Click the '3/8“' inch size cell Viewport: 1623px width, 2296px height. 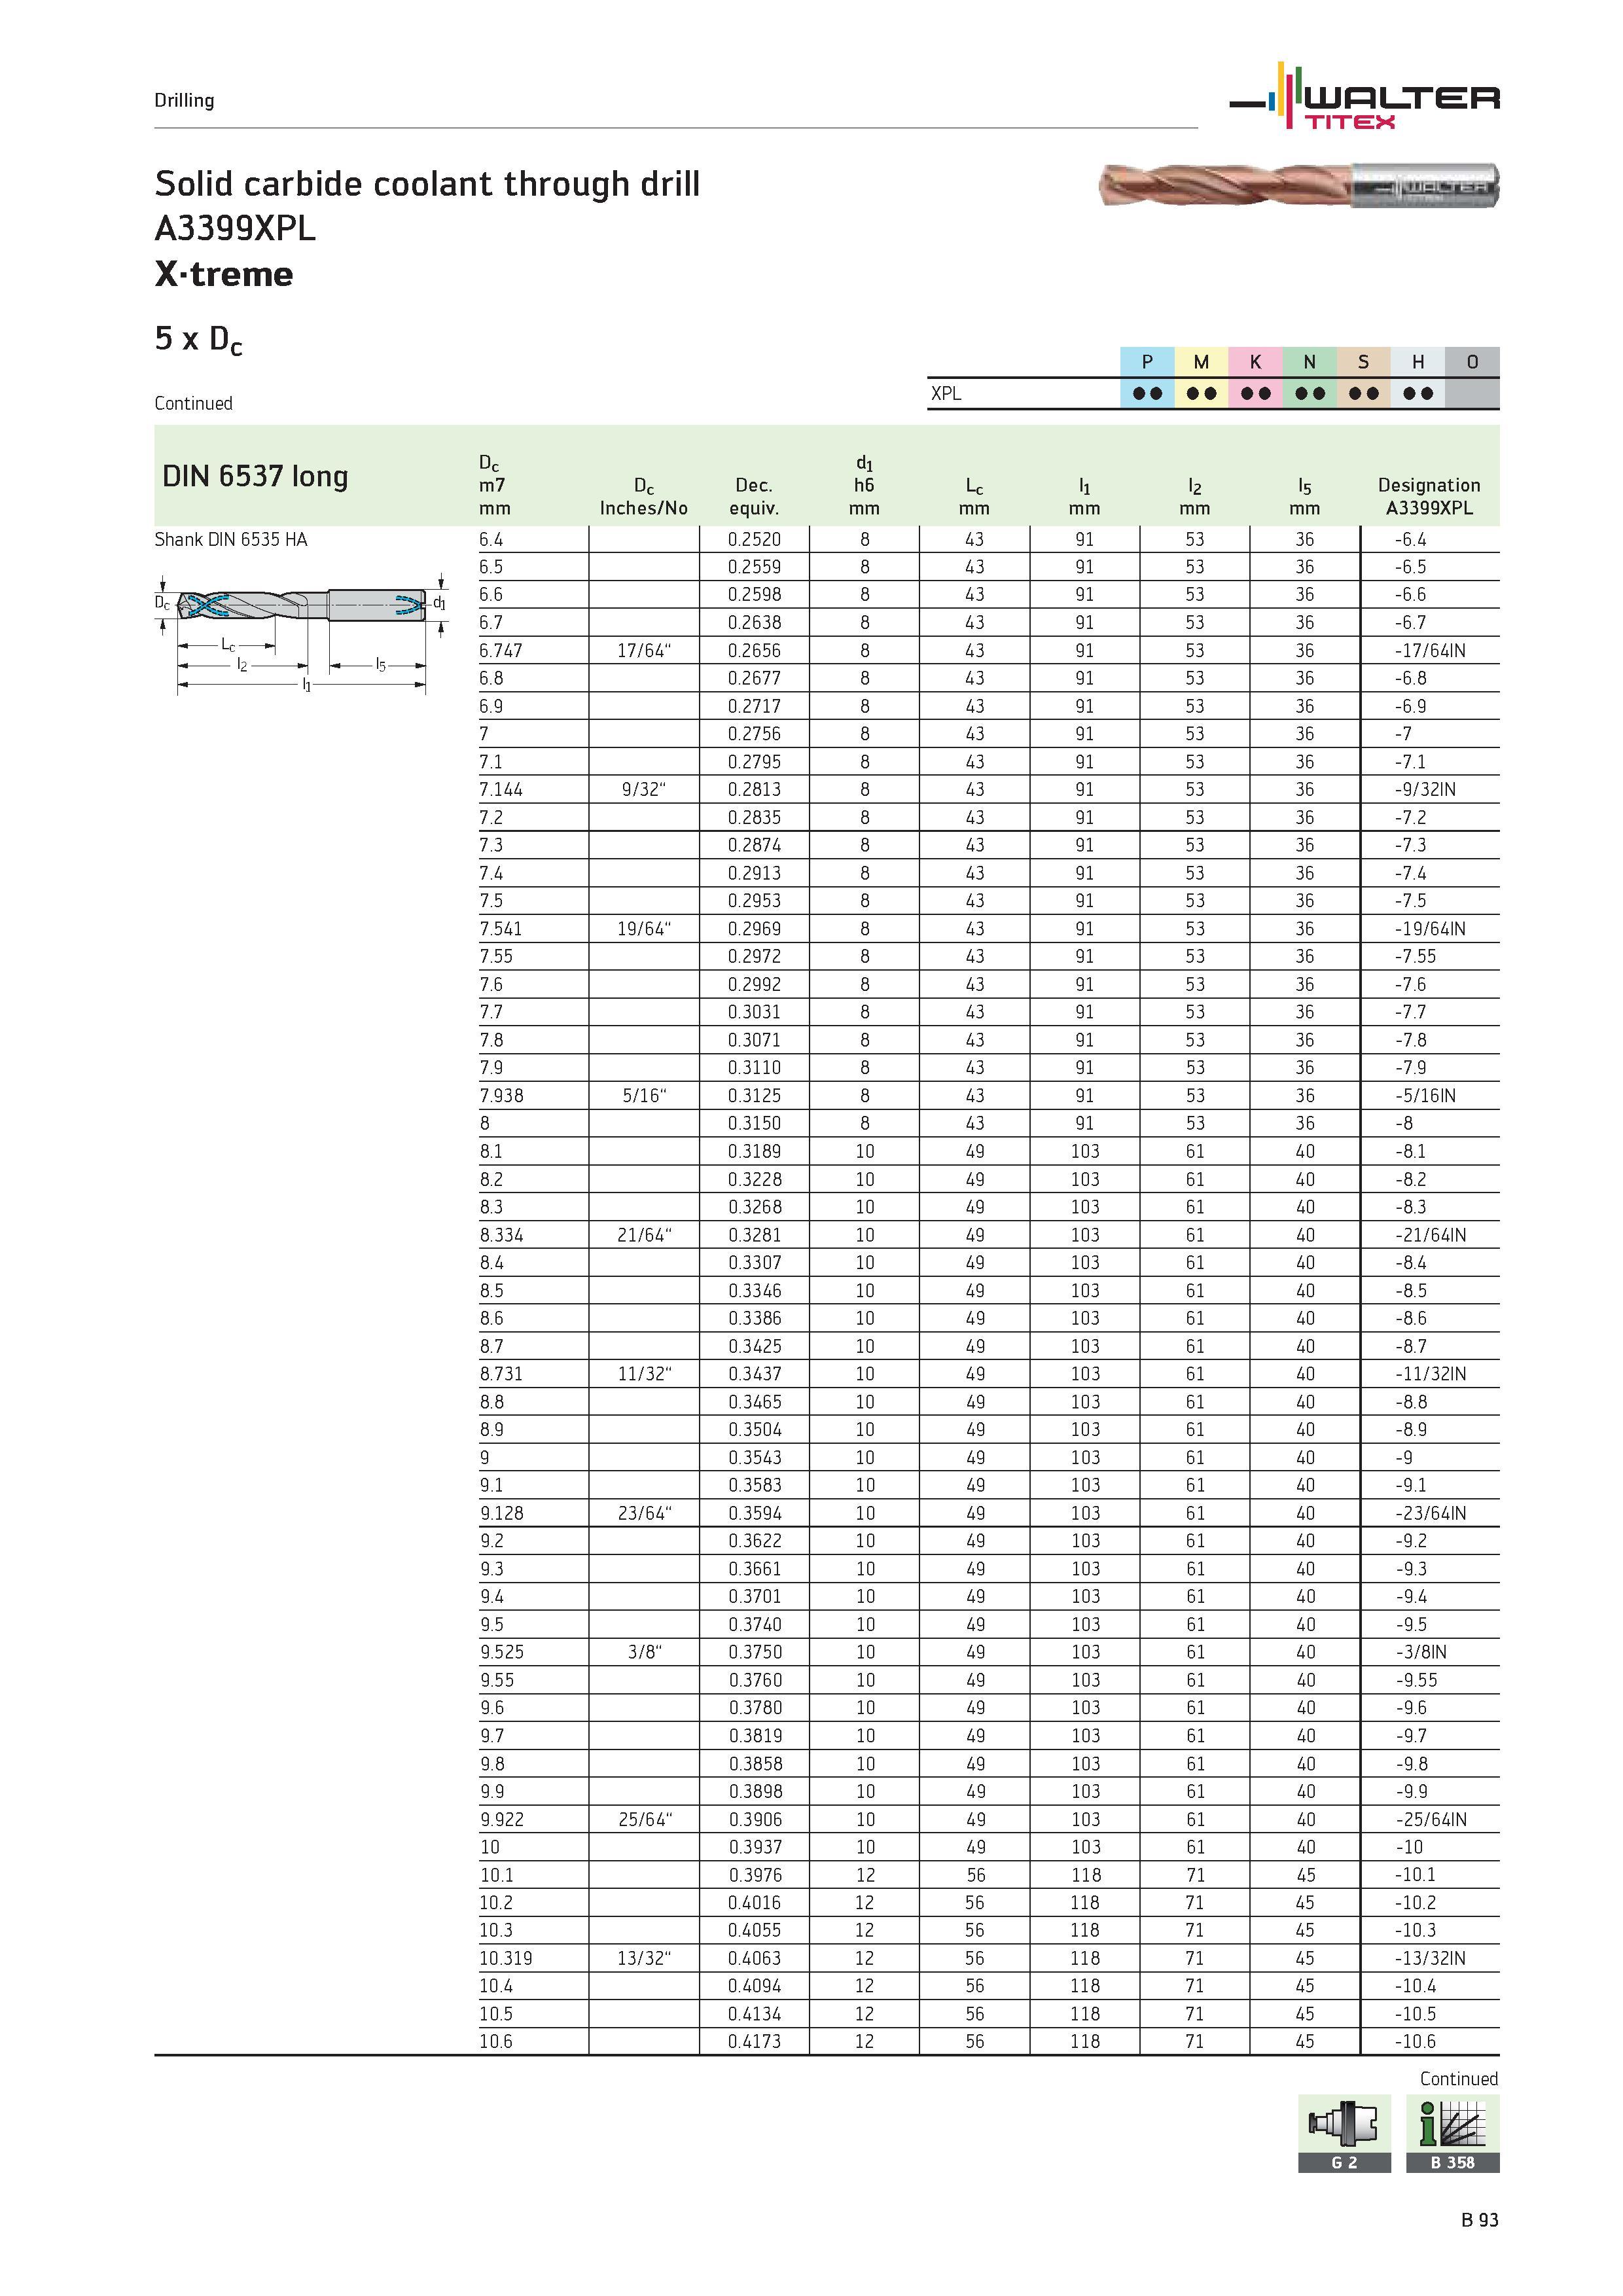tap(645, 1653)
